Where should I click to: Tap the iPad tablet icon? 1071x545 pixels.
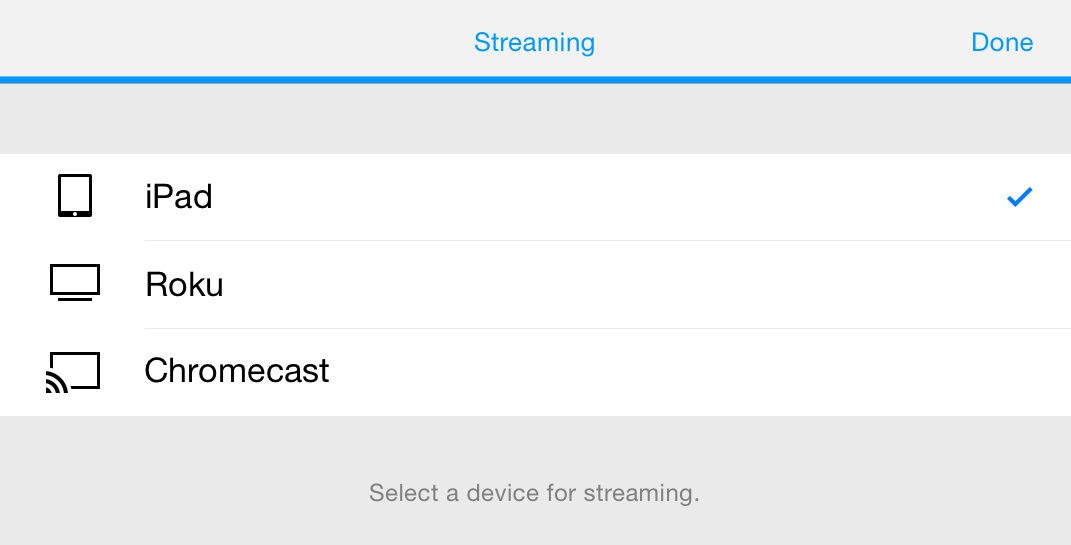click(x=74, y=196)
